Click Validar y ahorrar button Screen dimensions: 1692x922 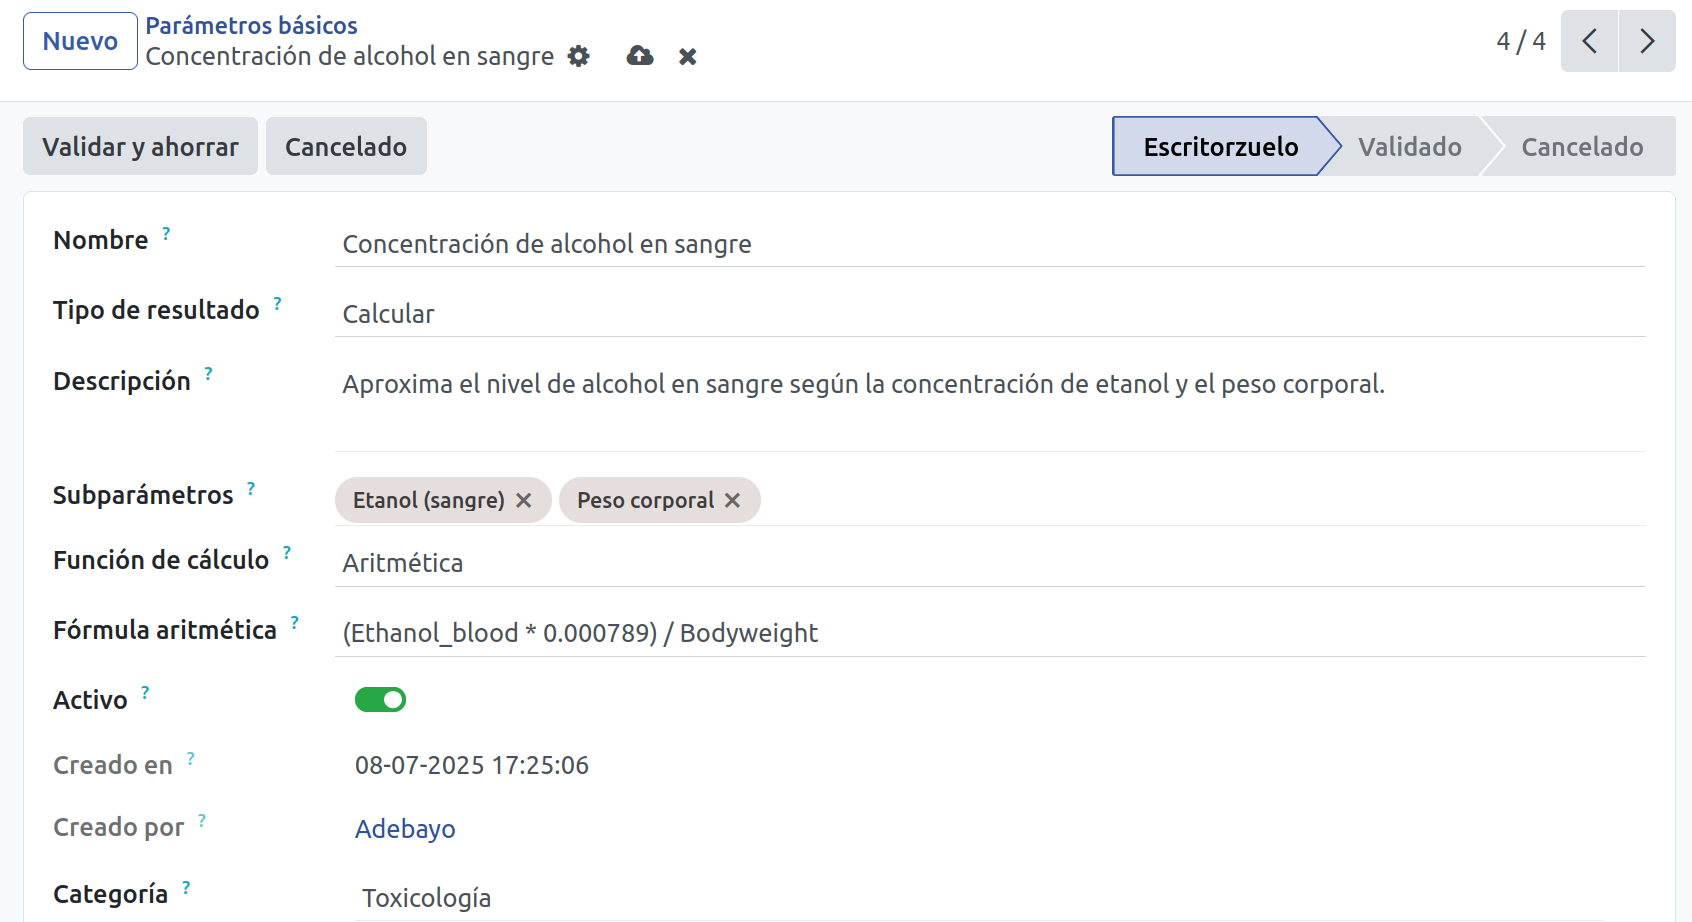tap(140, 147)
